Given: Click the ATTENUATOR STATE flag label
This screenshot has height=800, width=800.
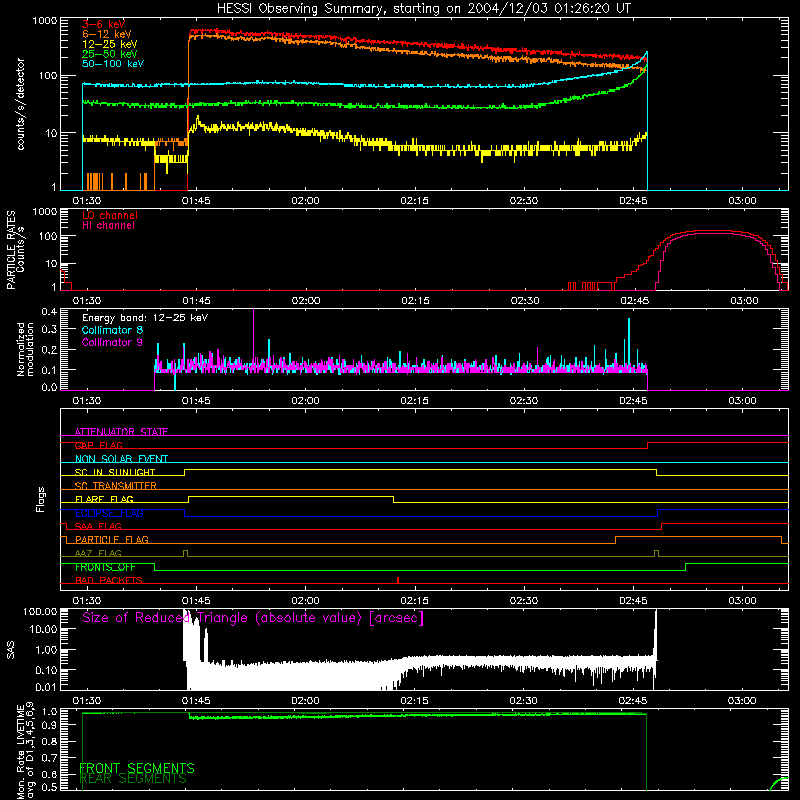Looking at the screenshot, I should 121,432.
